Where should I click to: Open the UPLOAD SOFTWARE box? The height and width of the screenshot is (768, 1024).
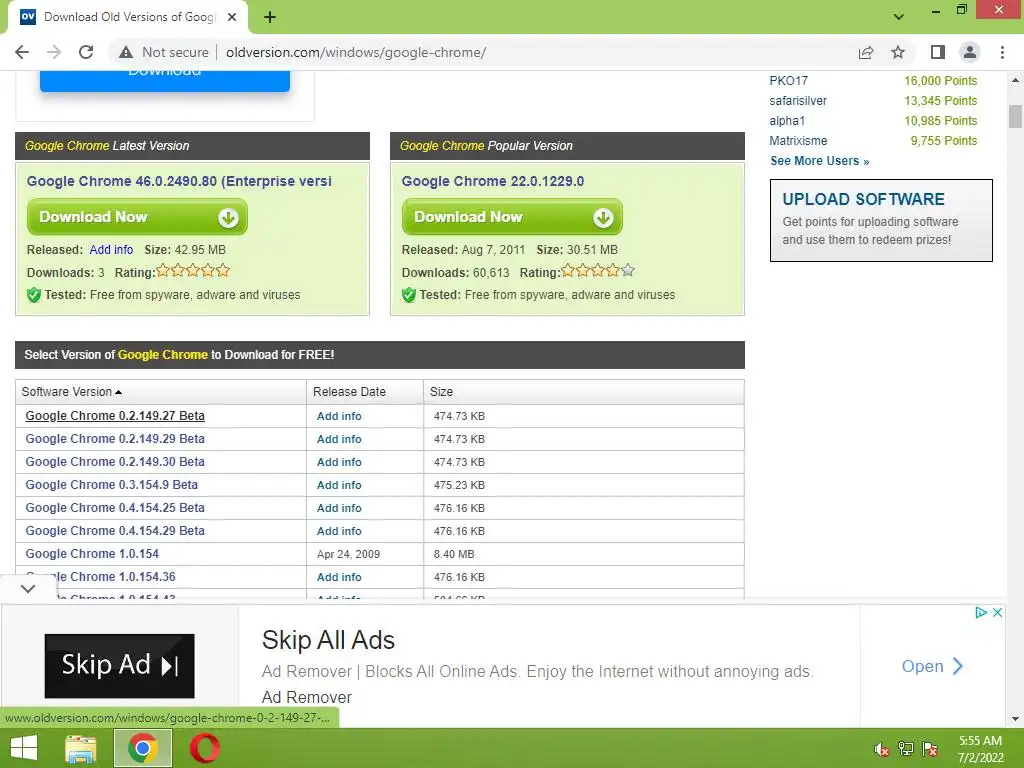pyautogui.click(x=881, y=220)
